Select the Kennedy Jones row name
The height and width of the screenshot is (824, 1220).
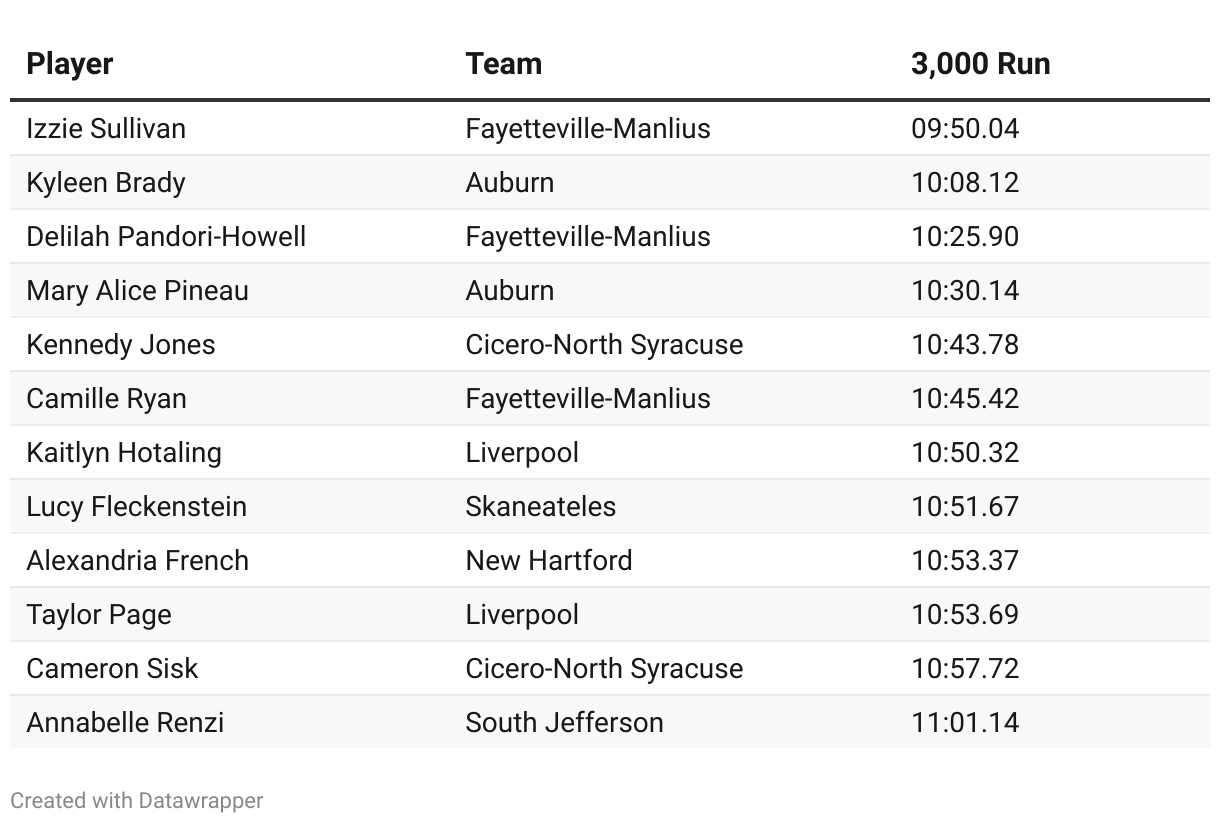[x=121, y=345]
